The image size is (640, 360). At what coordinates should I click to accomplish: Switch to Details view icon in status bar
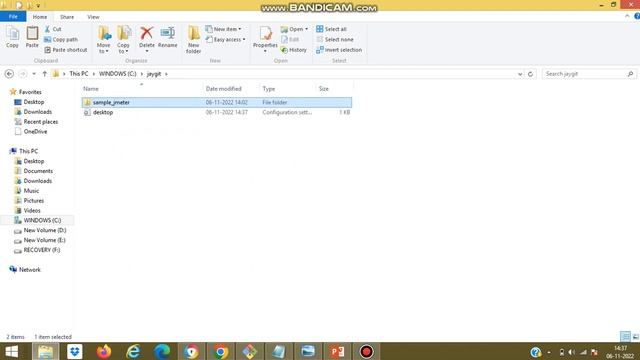625,337
